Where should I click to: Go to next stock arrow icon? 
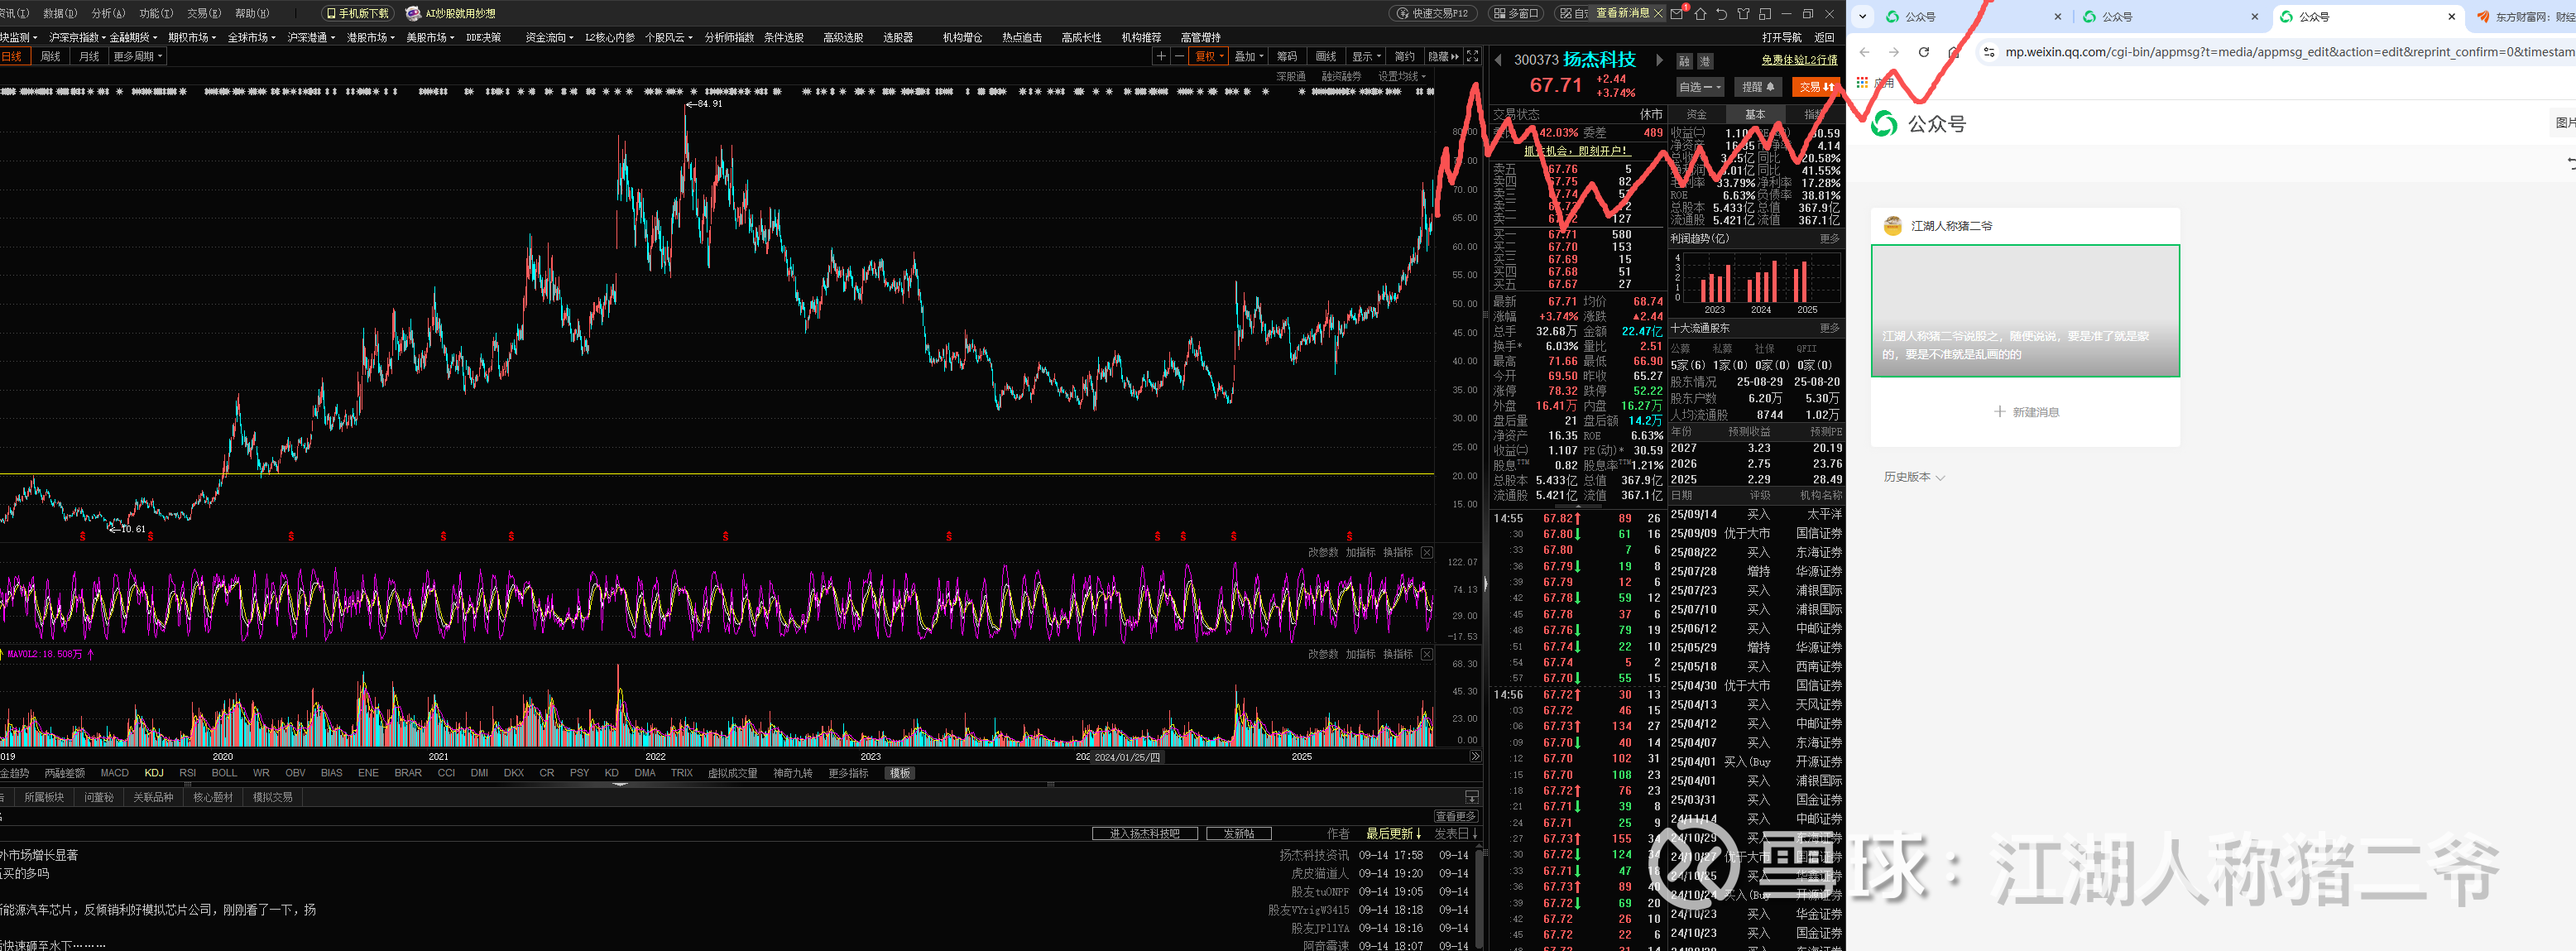tap(1659, 60)
